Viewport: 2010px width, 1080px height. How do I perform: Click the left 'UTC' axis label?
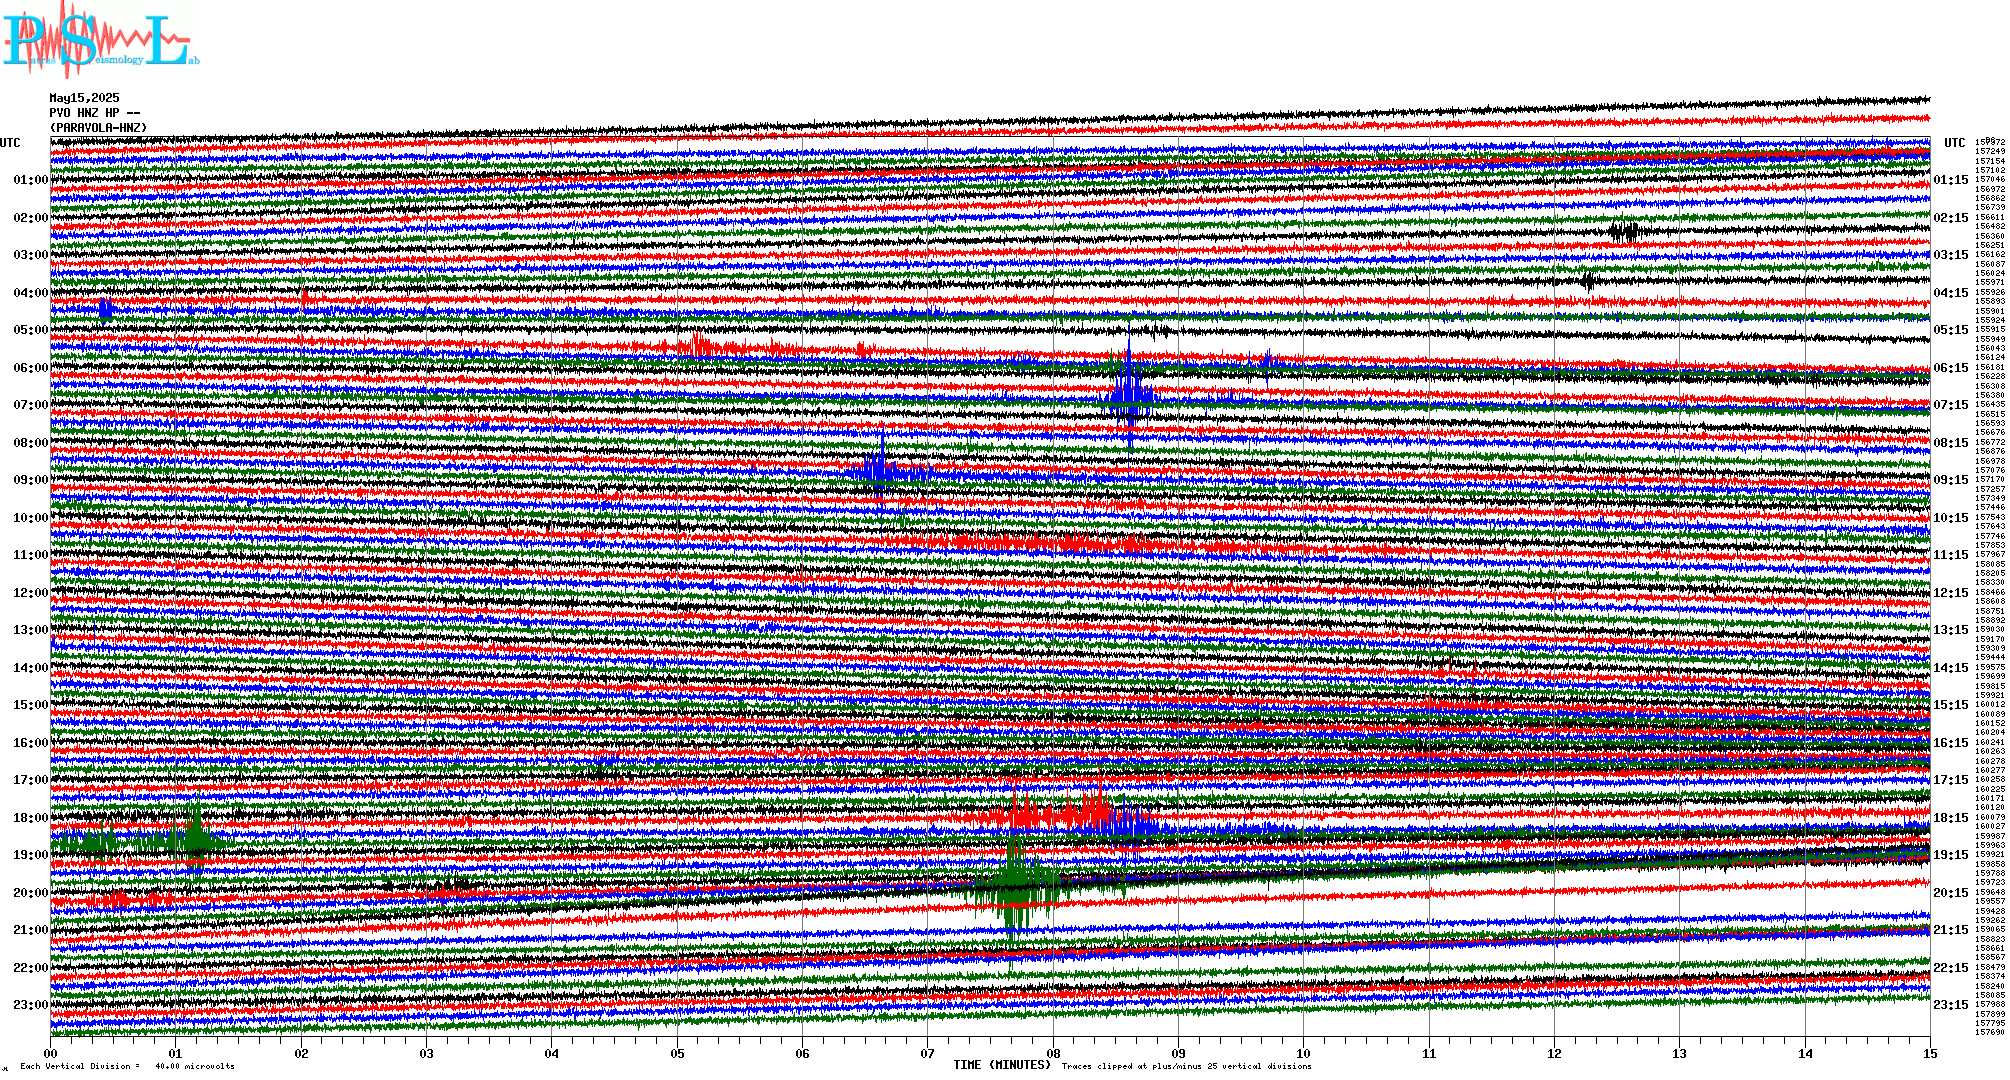click(10, 143)
